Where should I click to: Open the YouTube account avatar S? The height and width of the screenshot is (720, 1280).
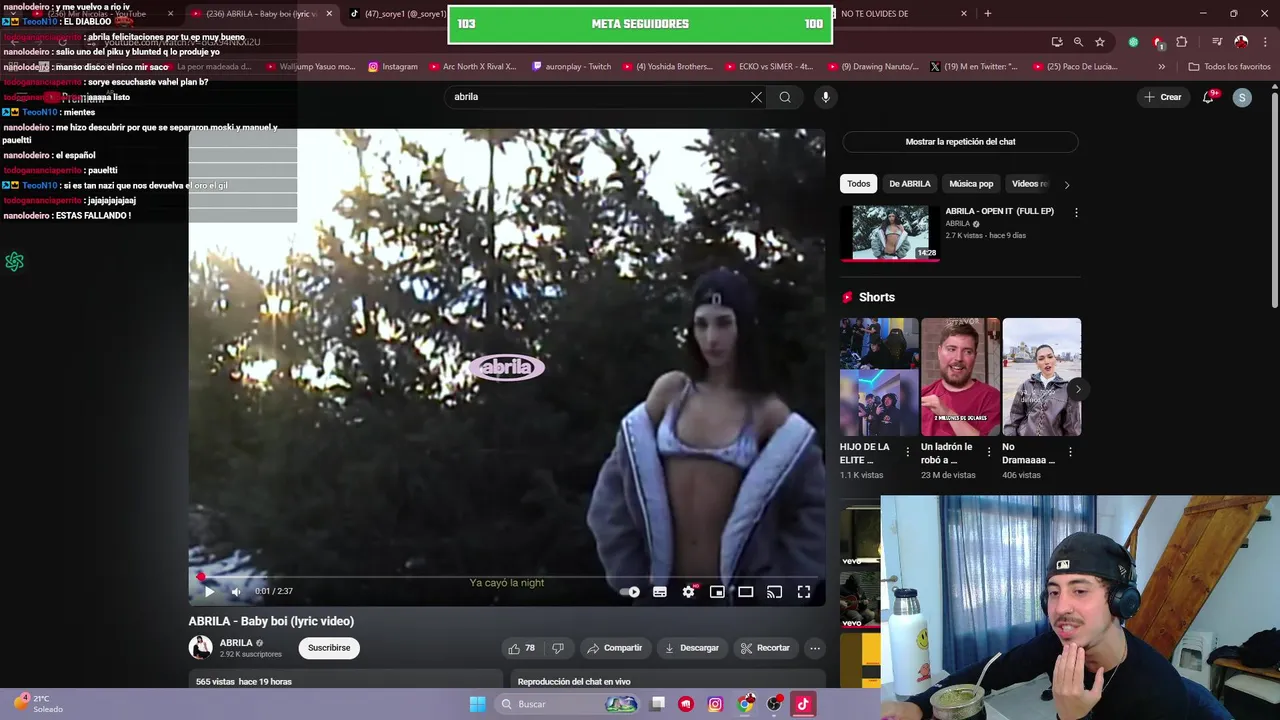tap(1242, 97)
